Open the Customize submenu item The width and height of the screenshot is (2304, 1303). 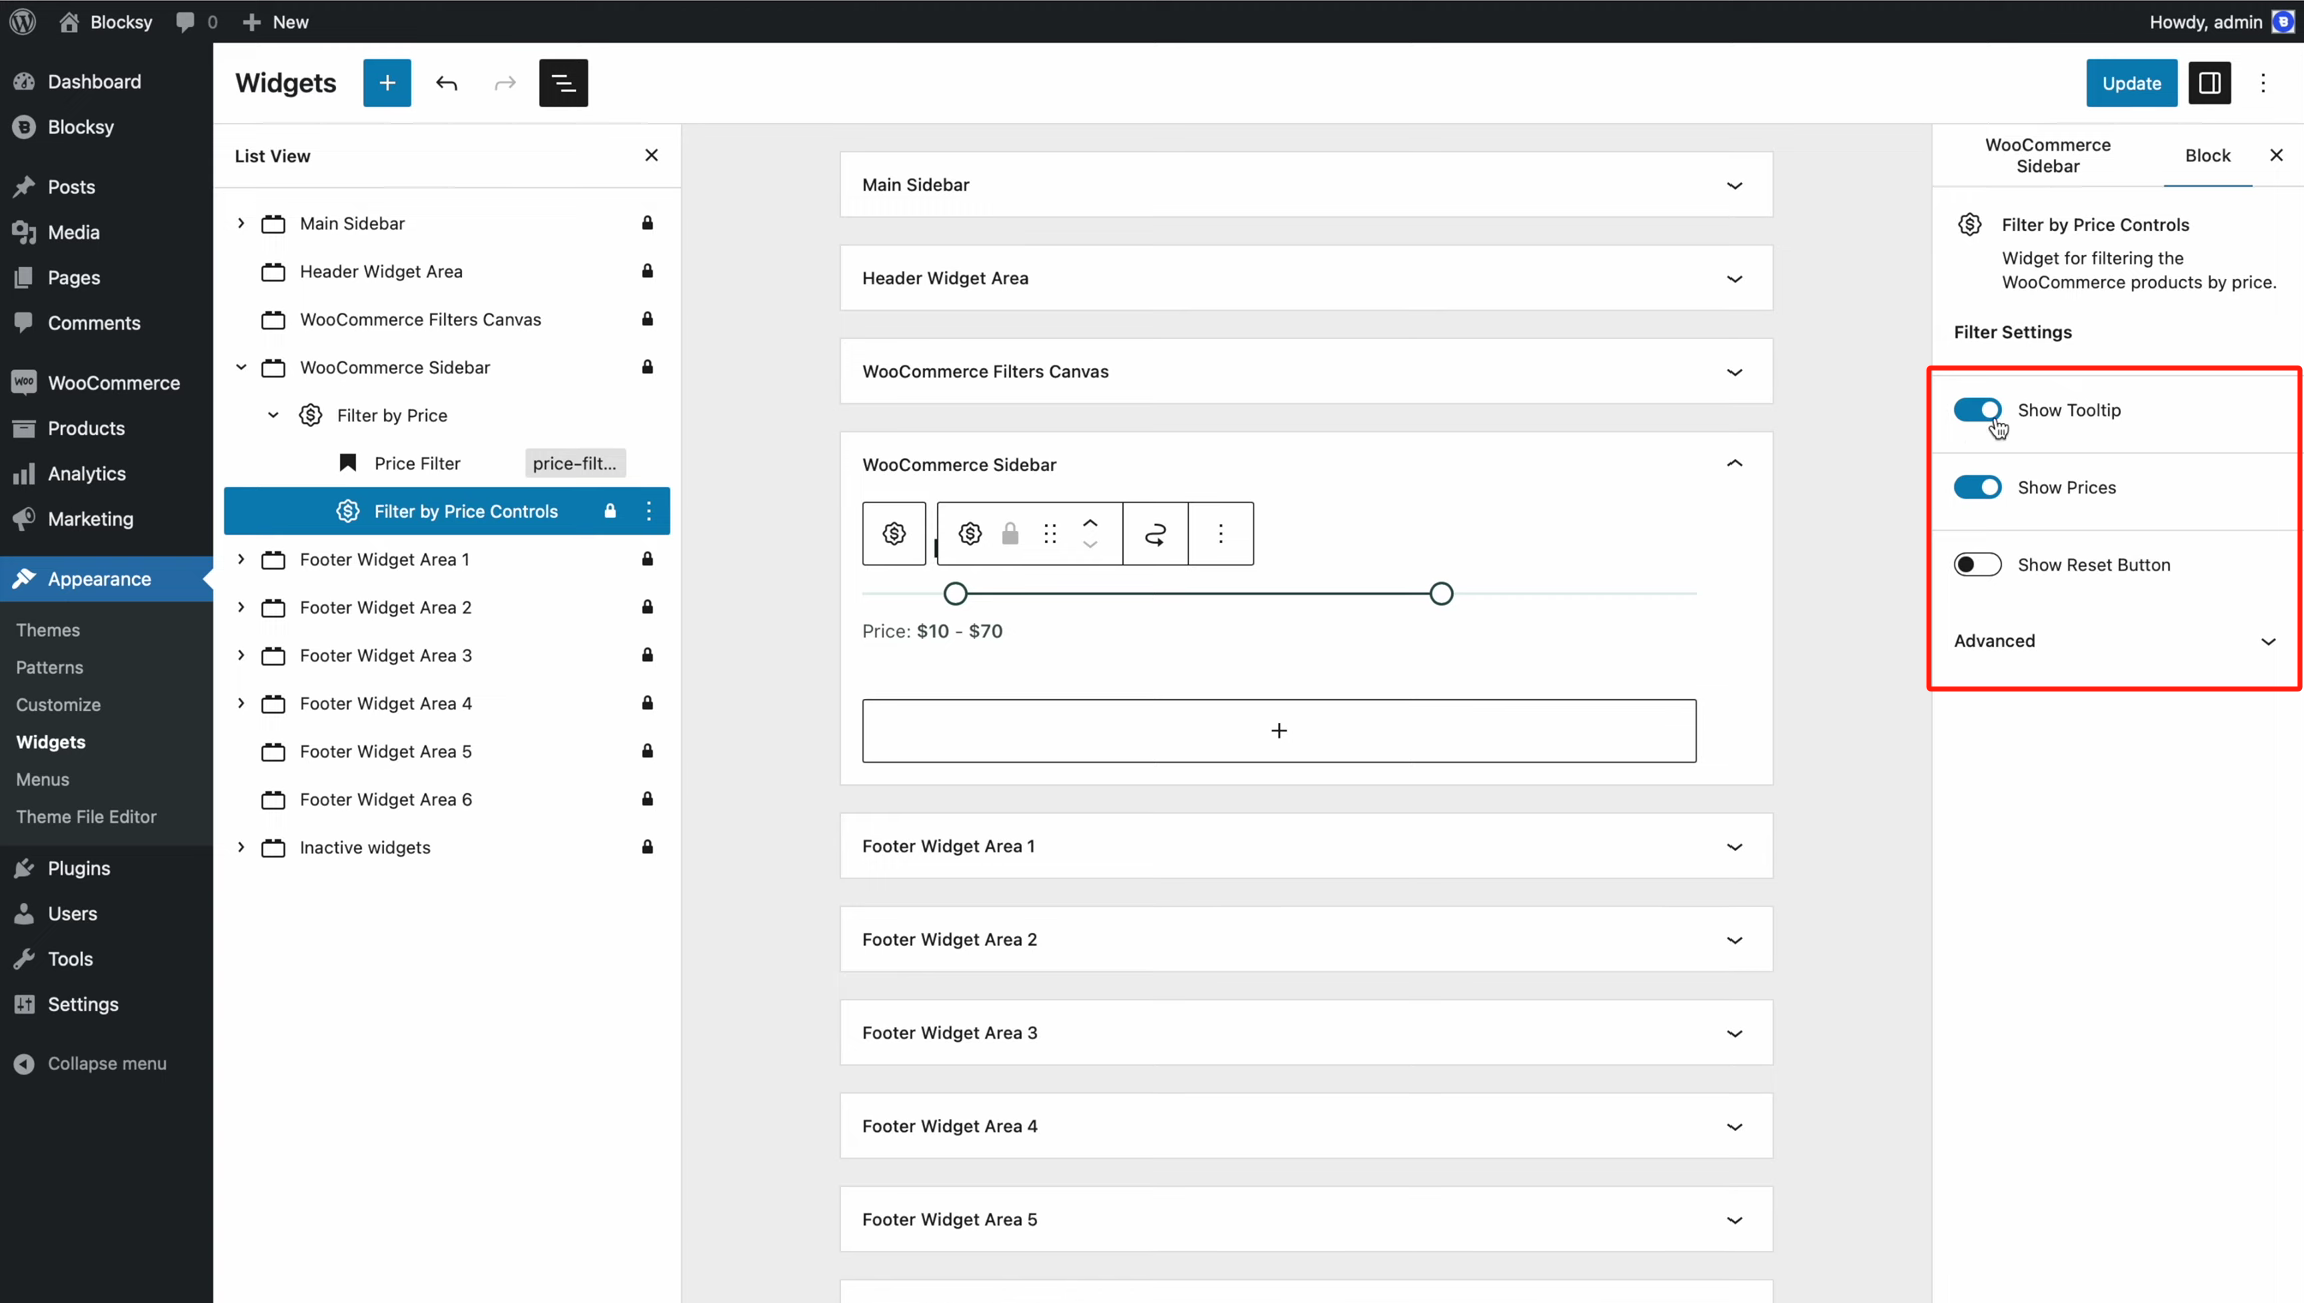coord(58,704)
